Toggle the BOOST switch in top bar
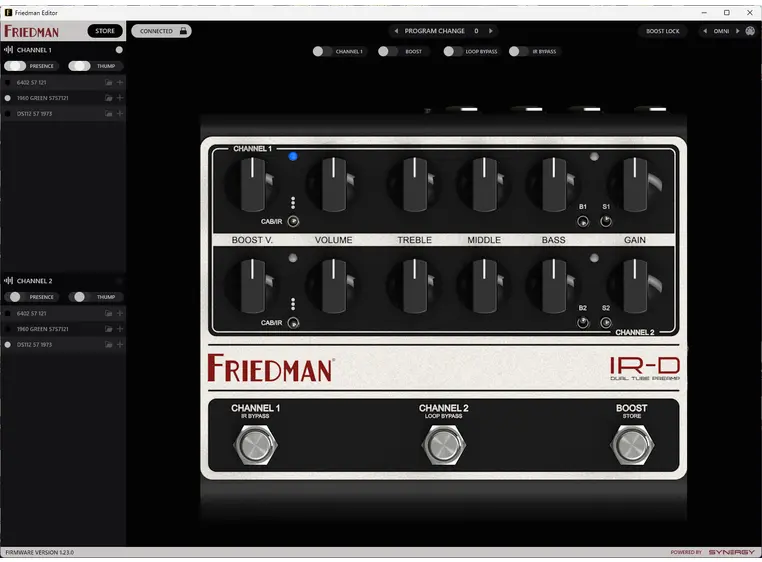Viewport: 762px width, 562px height. (x=387, y=52)
